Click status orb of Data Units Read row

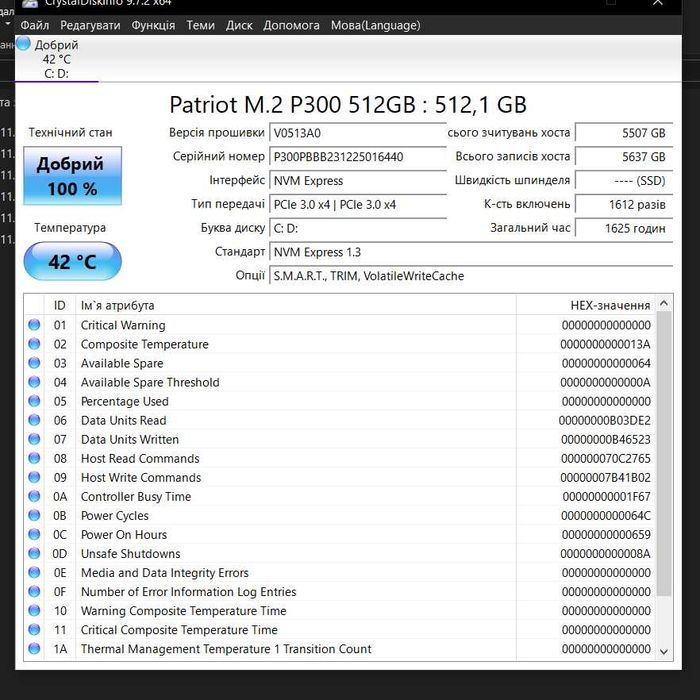click(34, 420)
